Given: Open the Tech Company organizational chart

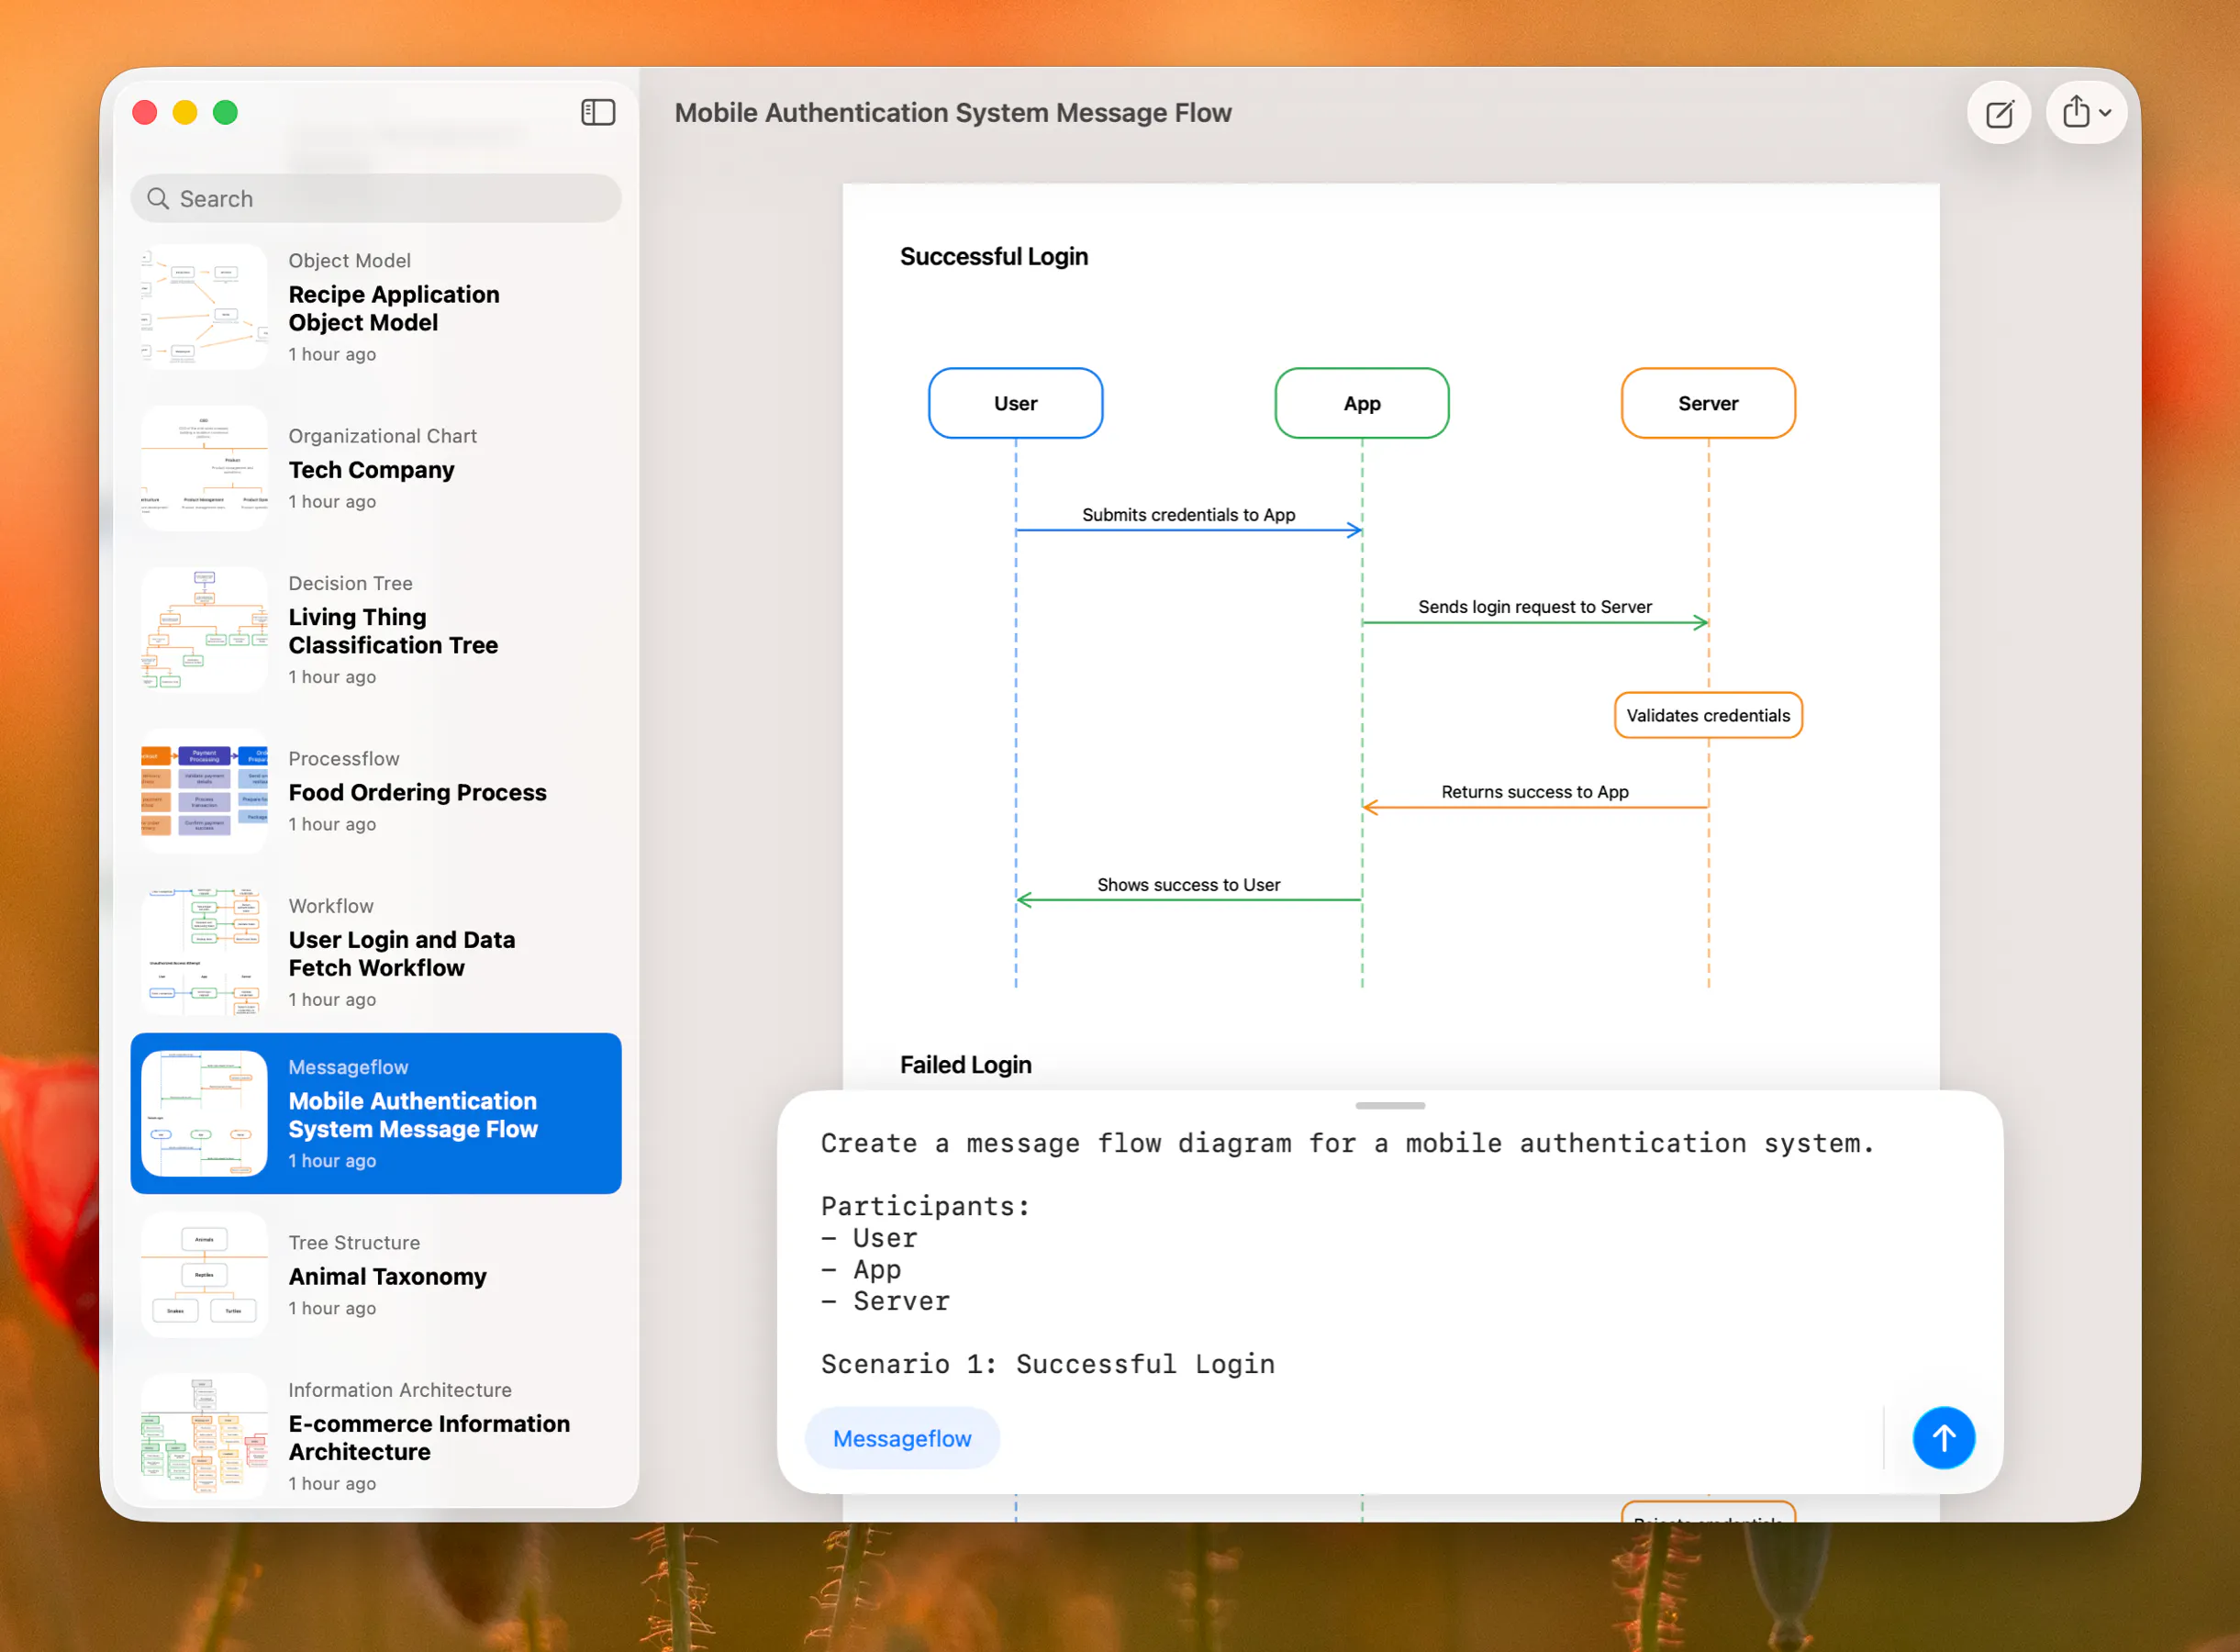Looking at the screenshot, I should click(376, 468).
